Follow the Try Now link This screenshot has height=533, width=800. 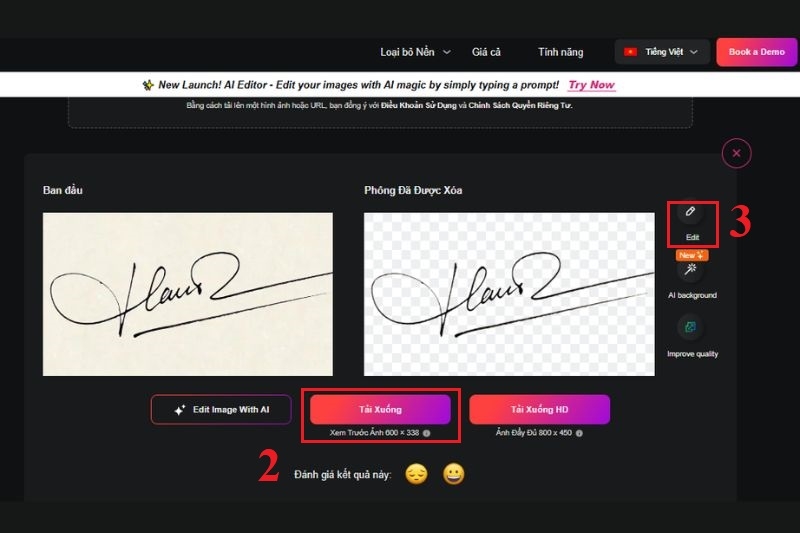[592, 85]
